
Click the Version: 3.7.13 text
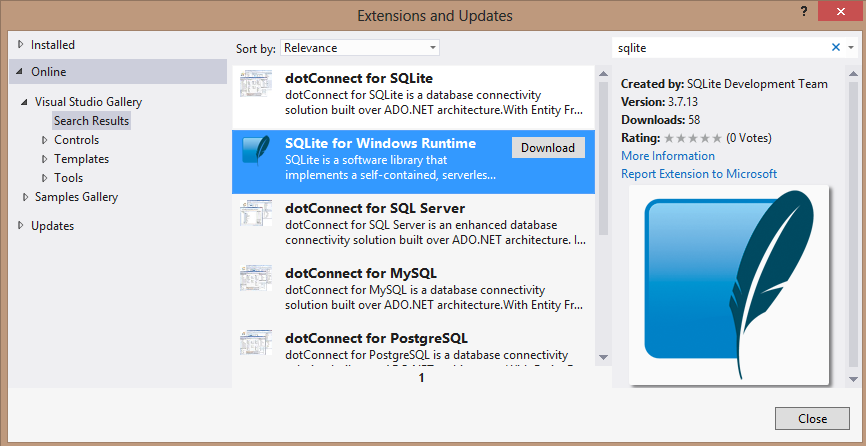[657, 102]
